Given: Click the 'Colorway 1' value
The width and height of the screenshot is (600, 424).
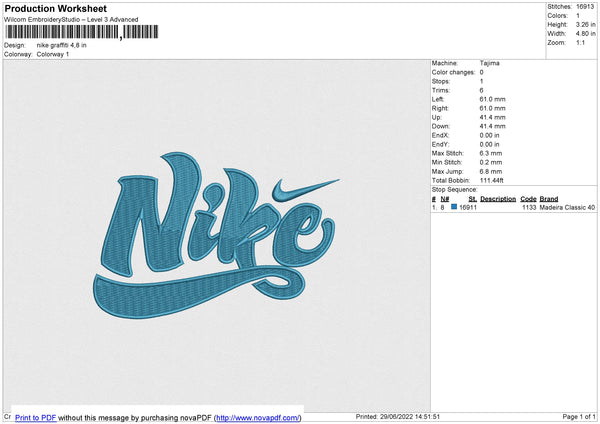Looking at the screenshot, I should (x=53, y=54).
